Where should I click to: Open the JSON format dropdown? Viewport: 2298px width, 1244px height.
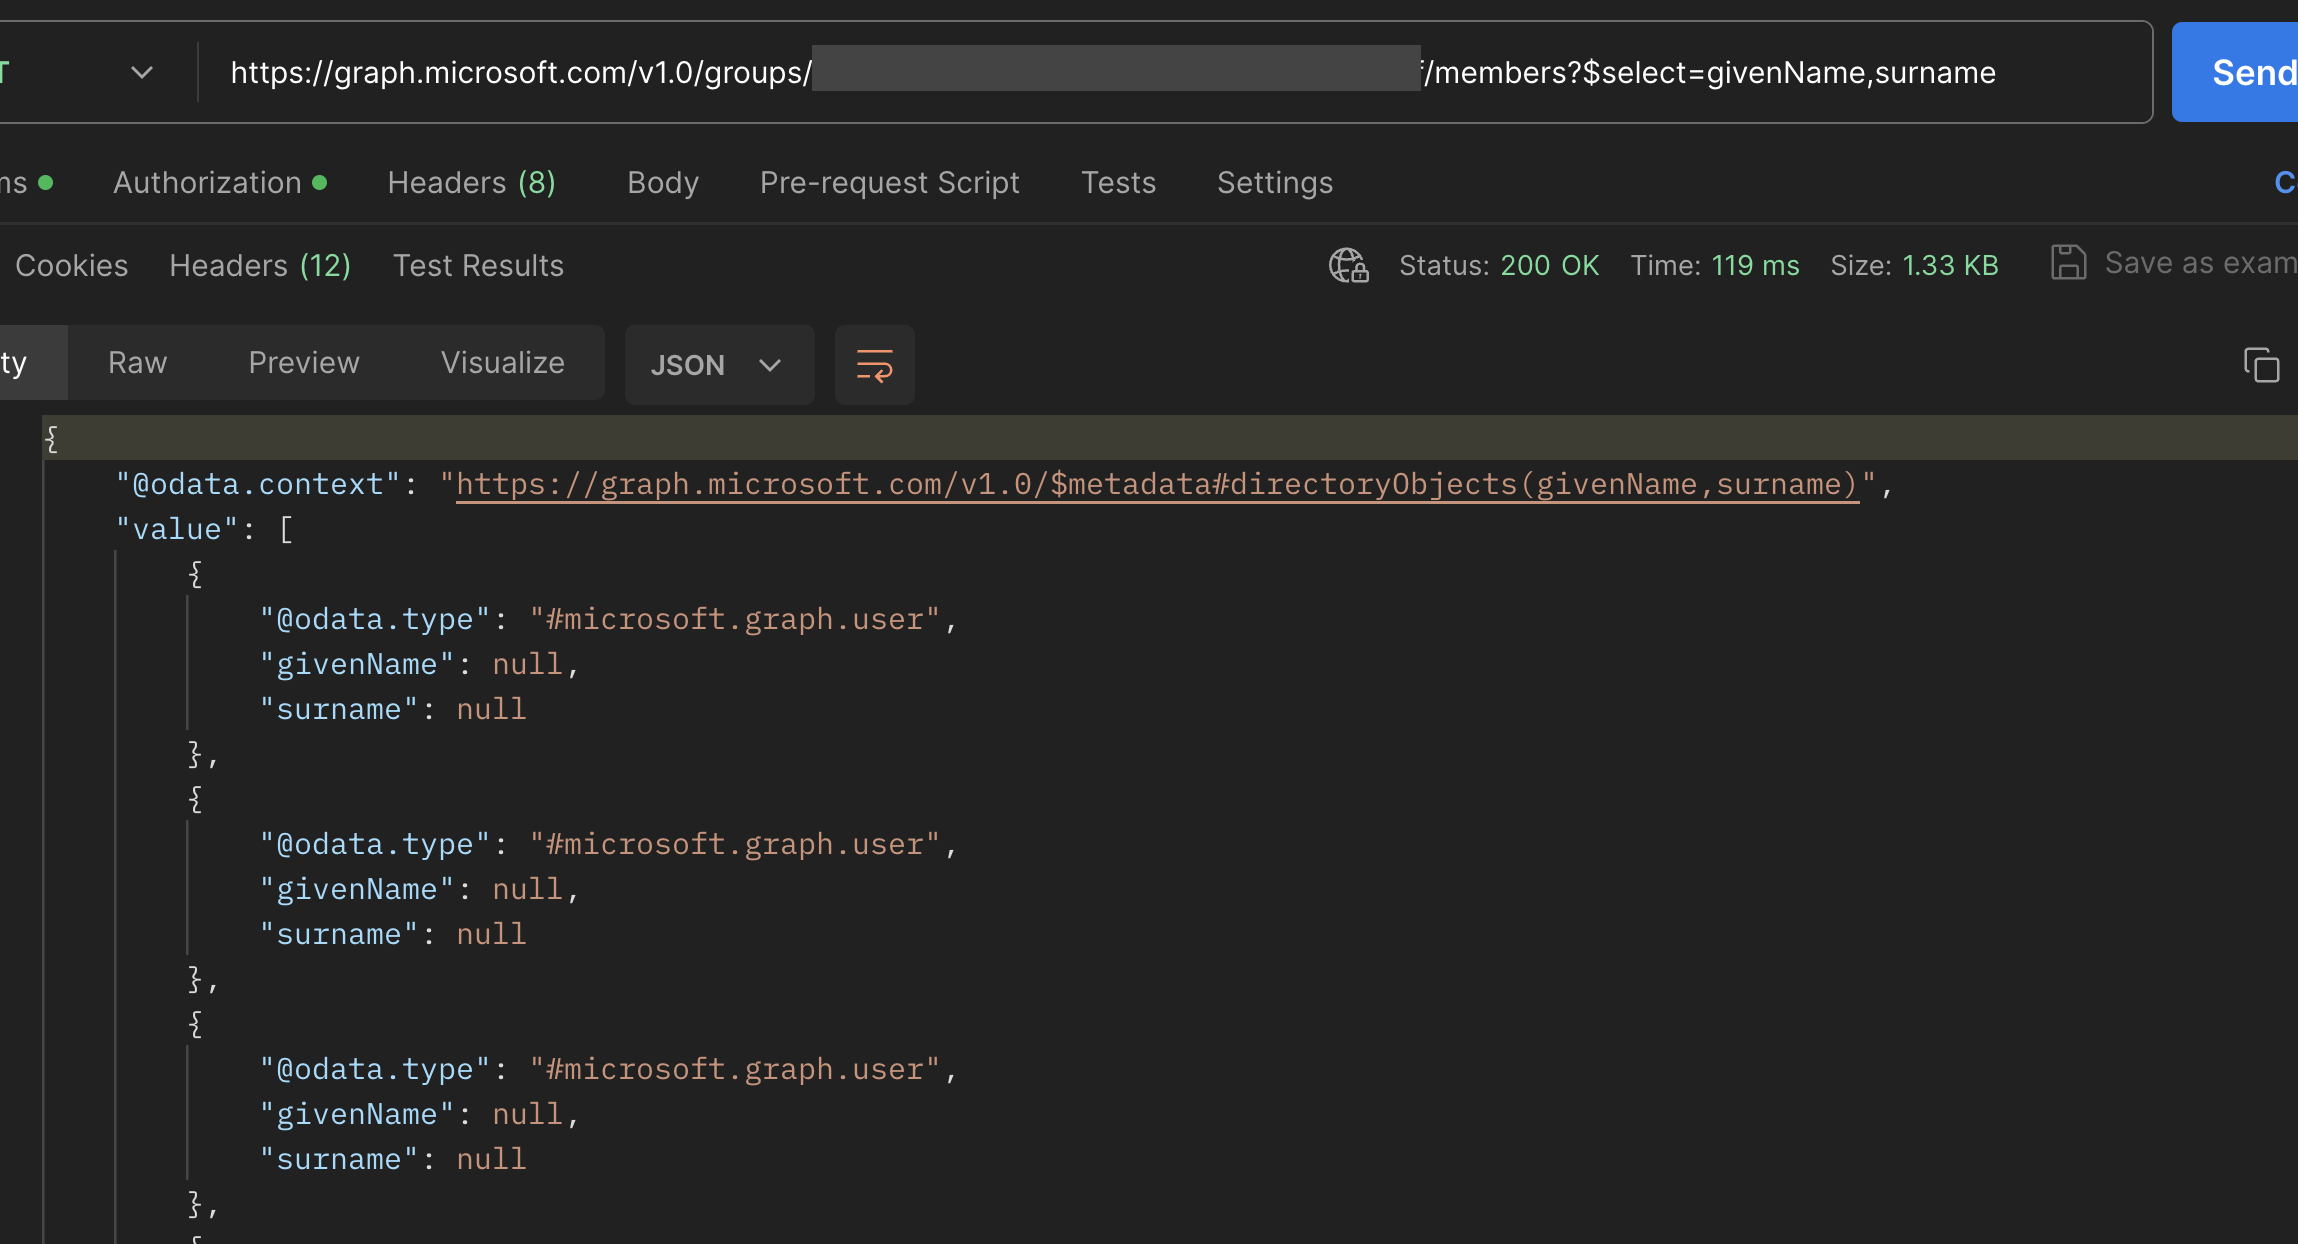click(718, 365)
